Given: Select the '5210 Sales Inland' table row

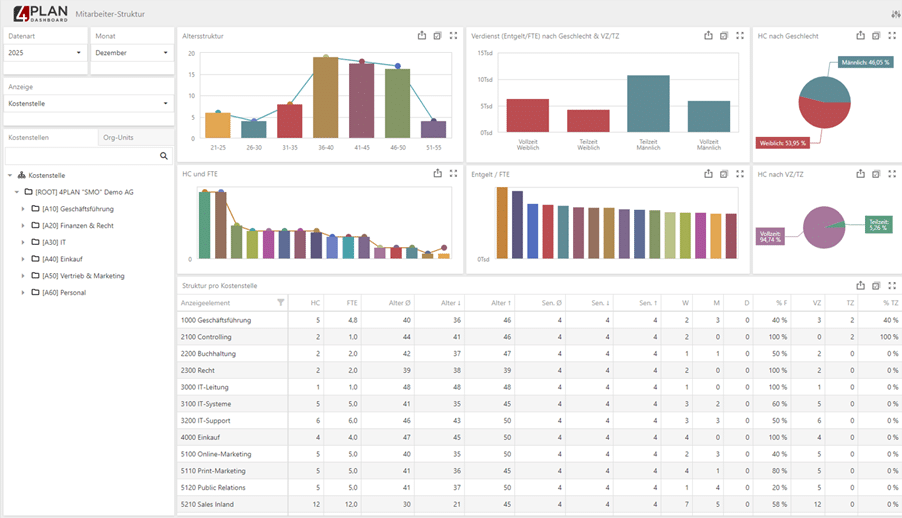Looking at the screenshot, I should tap(539, 504).
